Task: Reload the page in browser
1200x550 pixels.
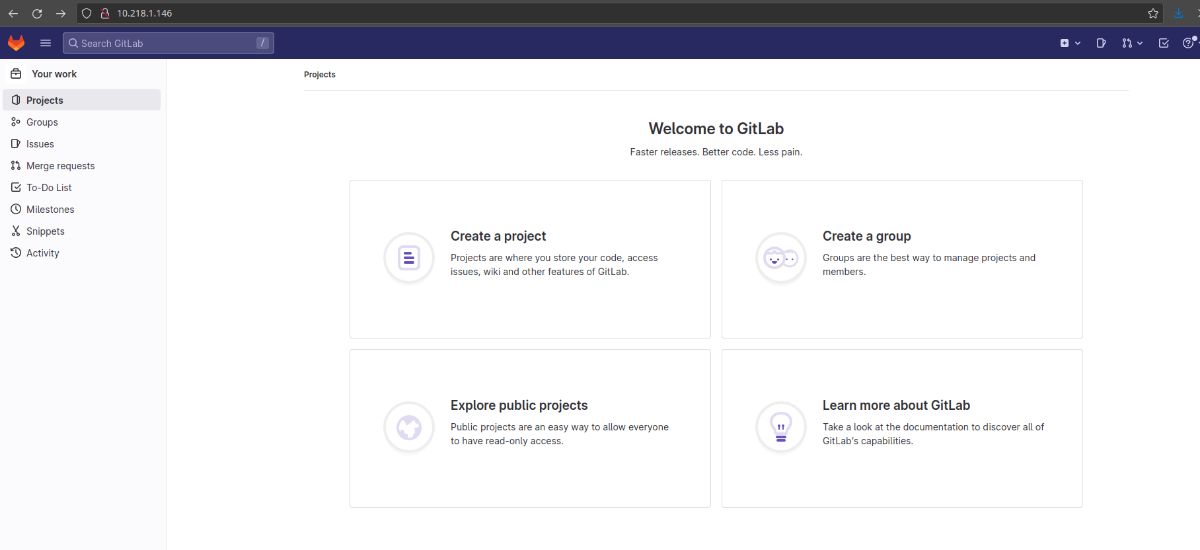Action: click(x=37, y=13)
